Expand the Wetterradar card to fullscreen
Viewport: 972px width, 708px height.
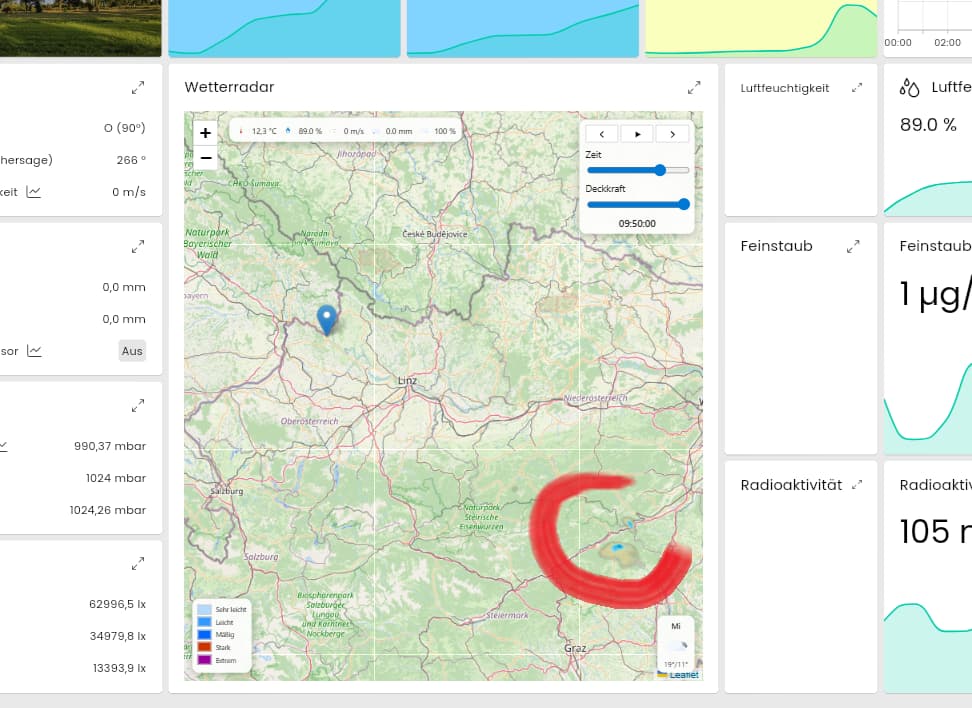694,88
